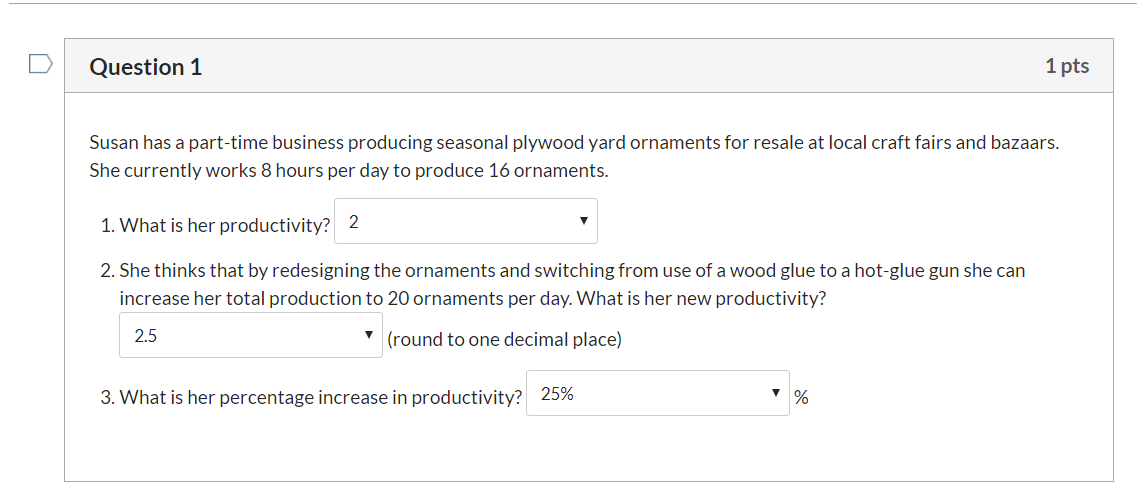Click the gray Question 1 header bar
This screenshot has height=497, width=1137.
[589, 66]
